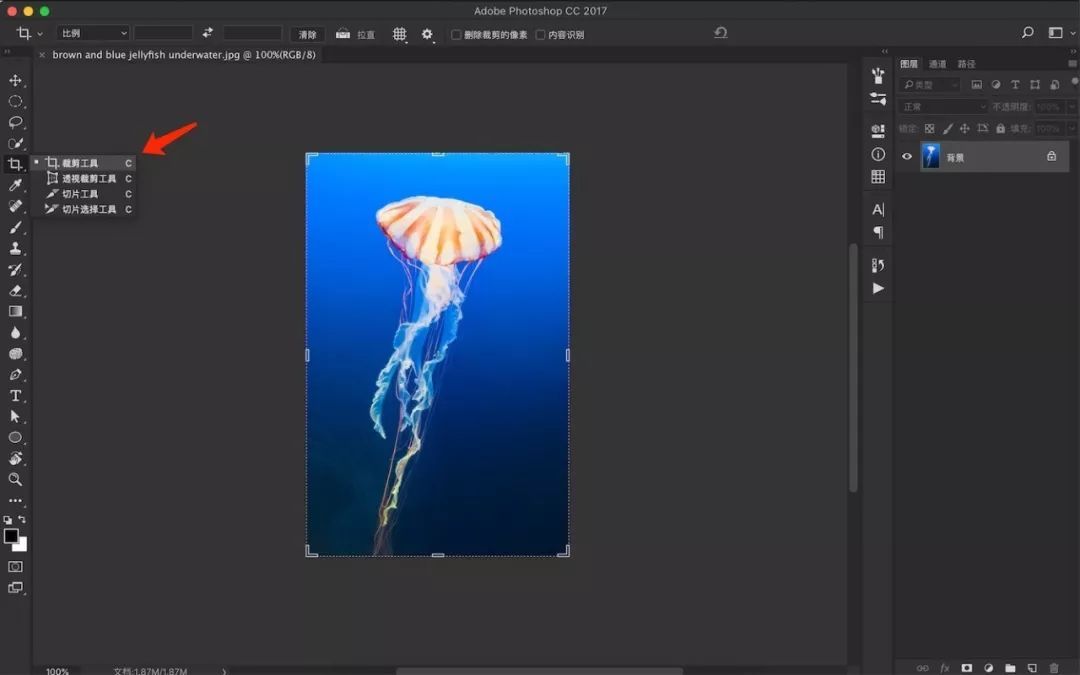Image resolution: width=1080 pixels, height=675 pixels.
Task: Select the Lasso tool
Action: click(x=15, y=122)
